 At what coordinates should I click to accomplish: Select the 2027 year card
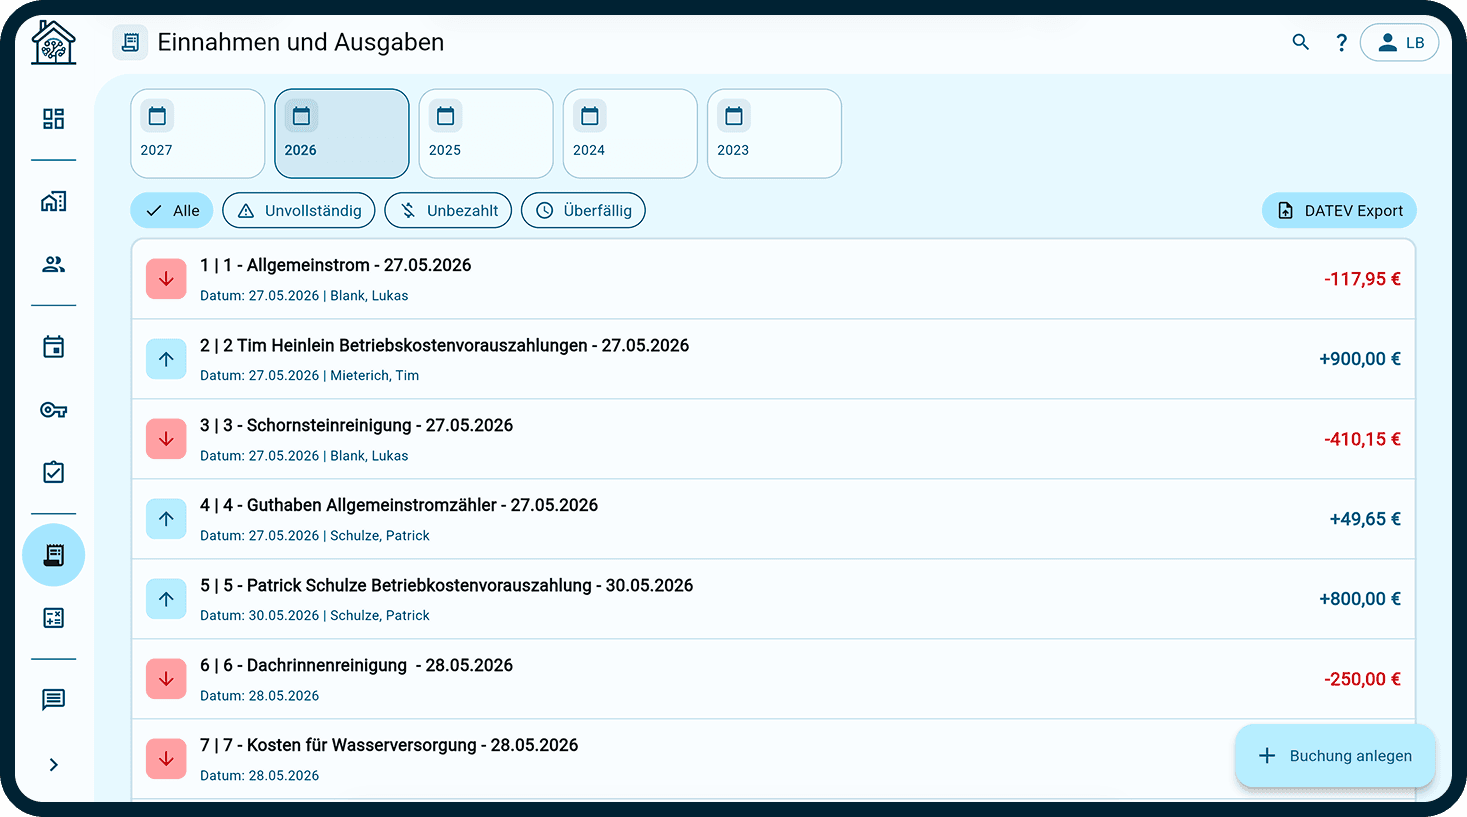[197, 134]
